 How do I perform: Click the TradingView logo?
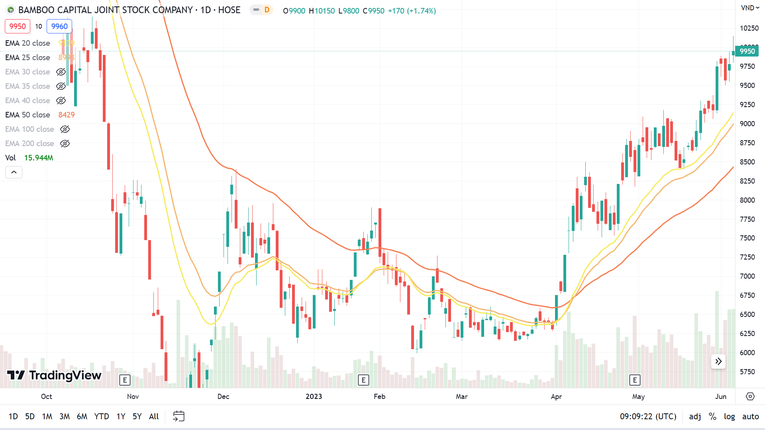pos(54,376)
